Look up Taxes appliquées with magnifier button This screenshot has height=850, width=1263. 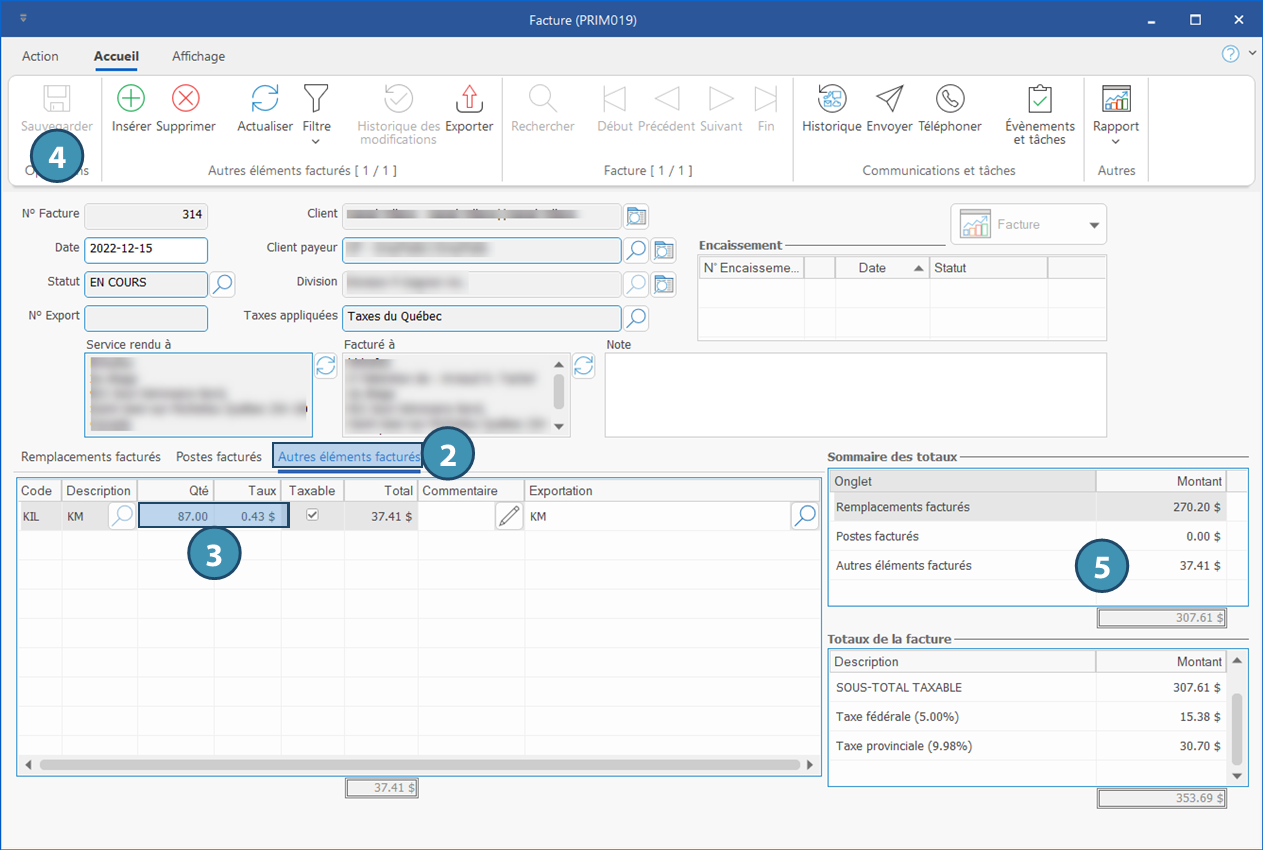click(x=636, y=318)
